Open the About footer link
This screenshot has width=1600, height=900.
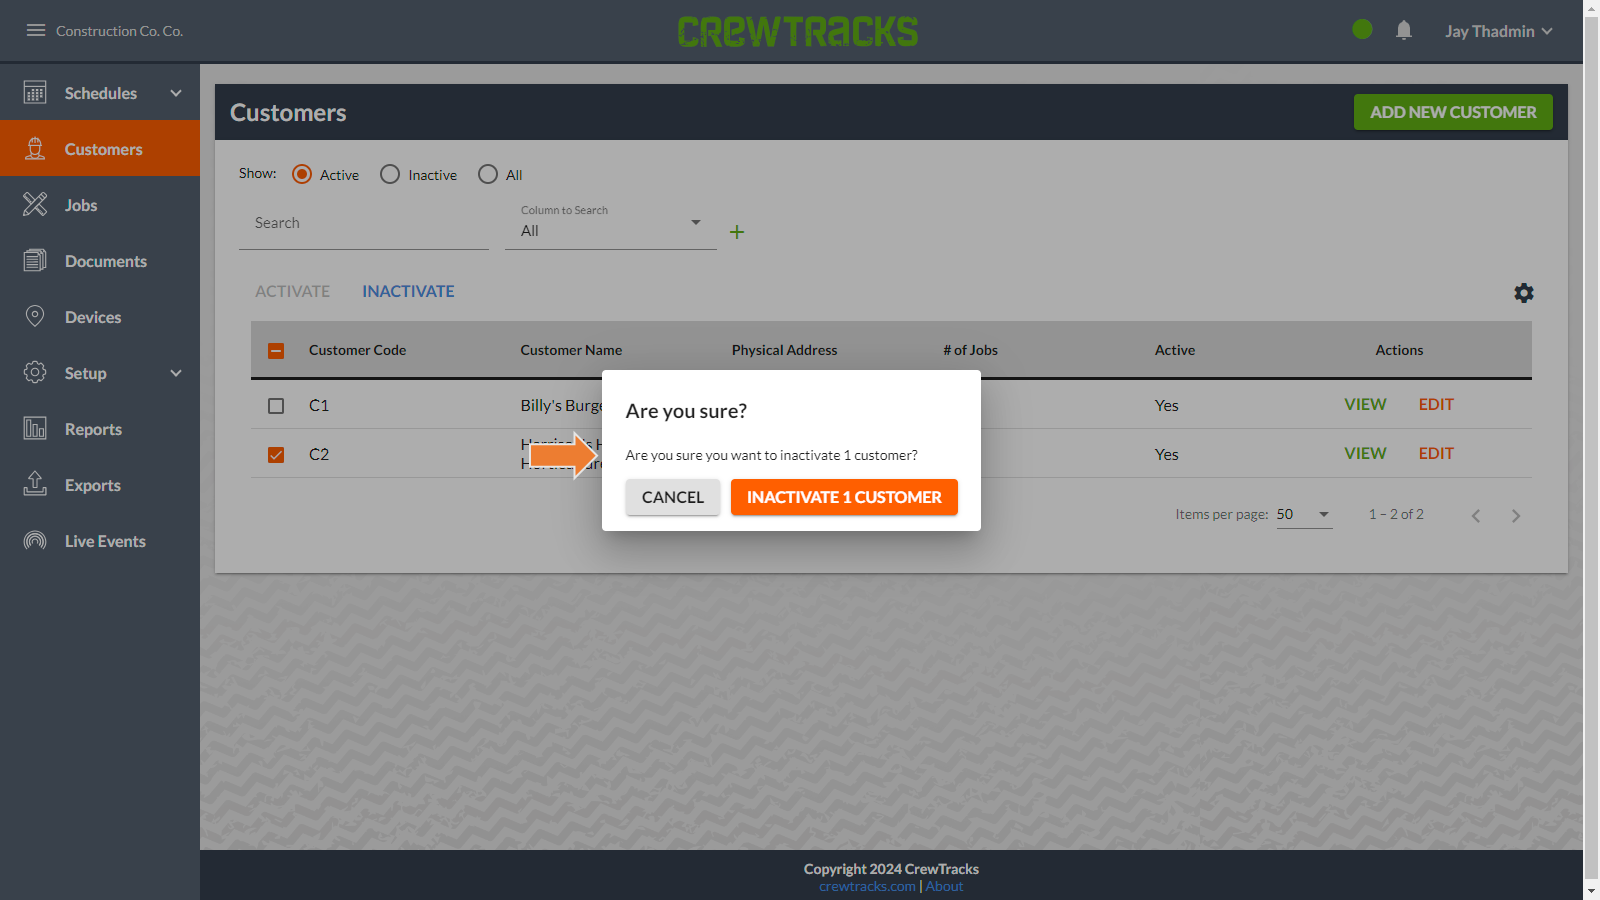point(944,886)
